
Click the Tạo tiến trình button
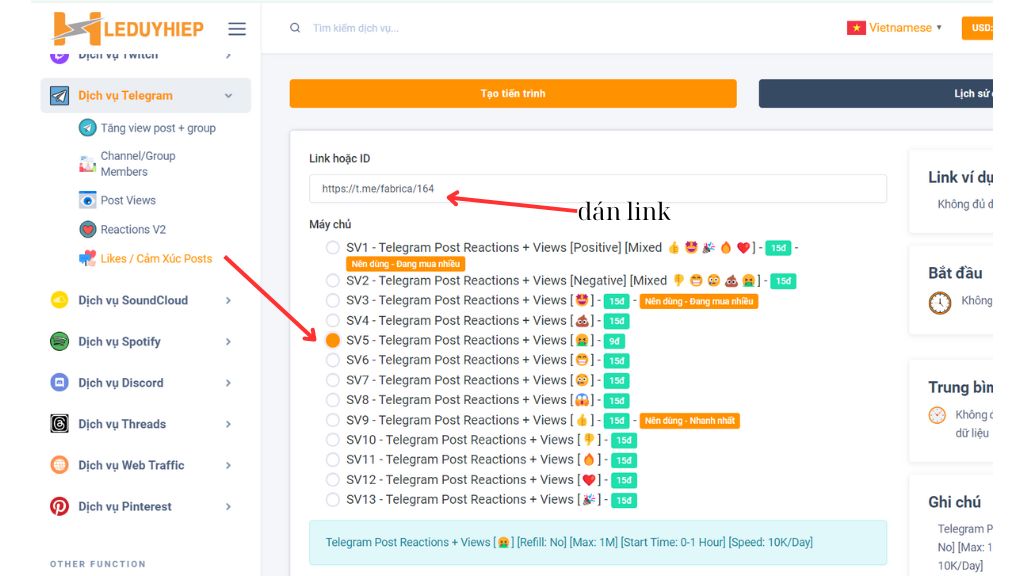[513, 93]
